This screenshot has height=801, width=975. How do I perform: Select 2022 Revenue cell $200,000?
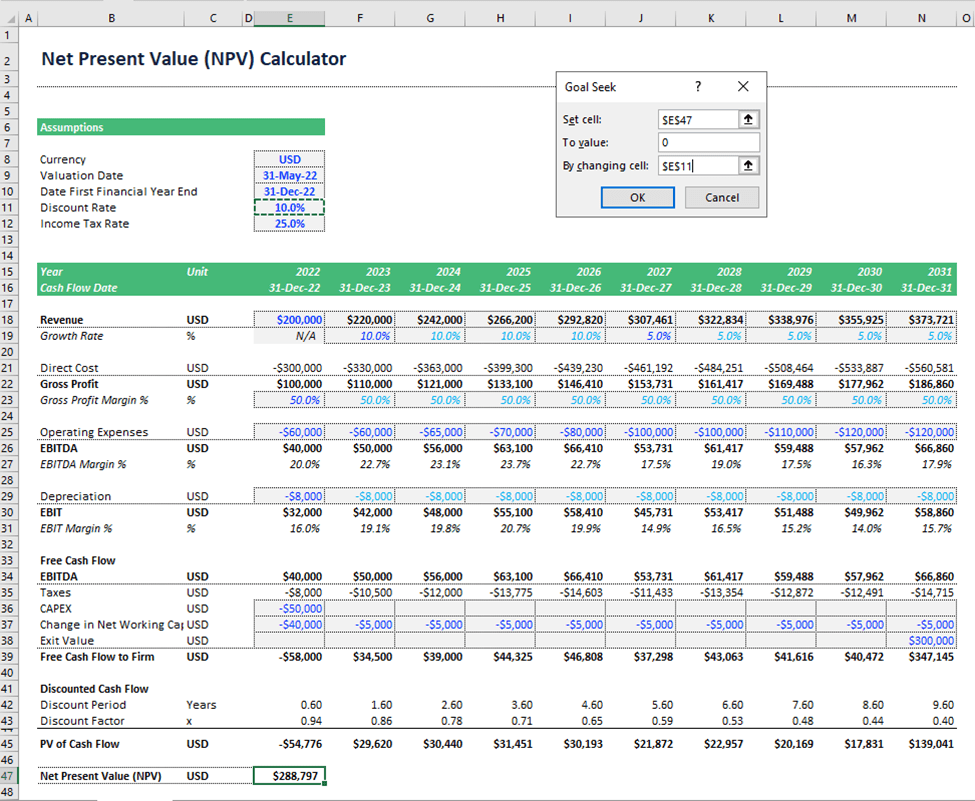coord(289,320)
